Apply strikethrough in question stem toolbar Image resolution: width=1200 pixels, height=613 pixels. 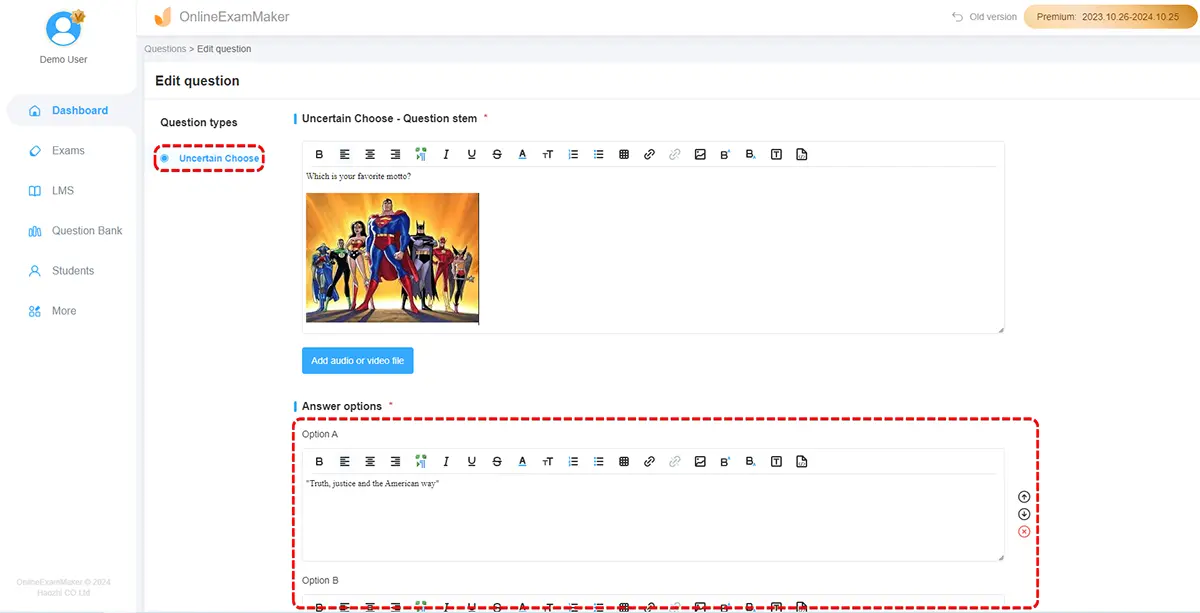pyautogui.click(x=497, y=154)
